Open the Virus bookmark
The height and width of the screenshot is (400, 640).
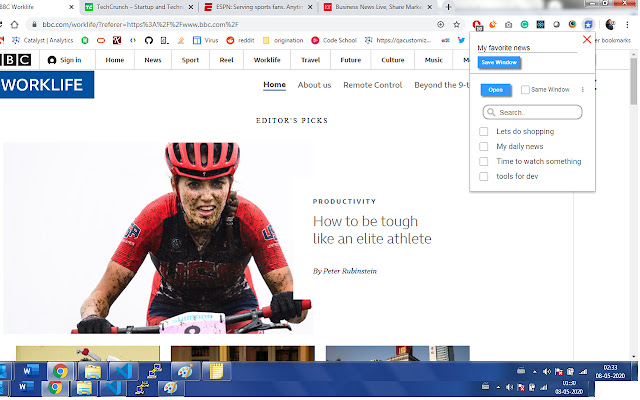click(x=205, y=40)
